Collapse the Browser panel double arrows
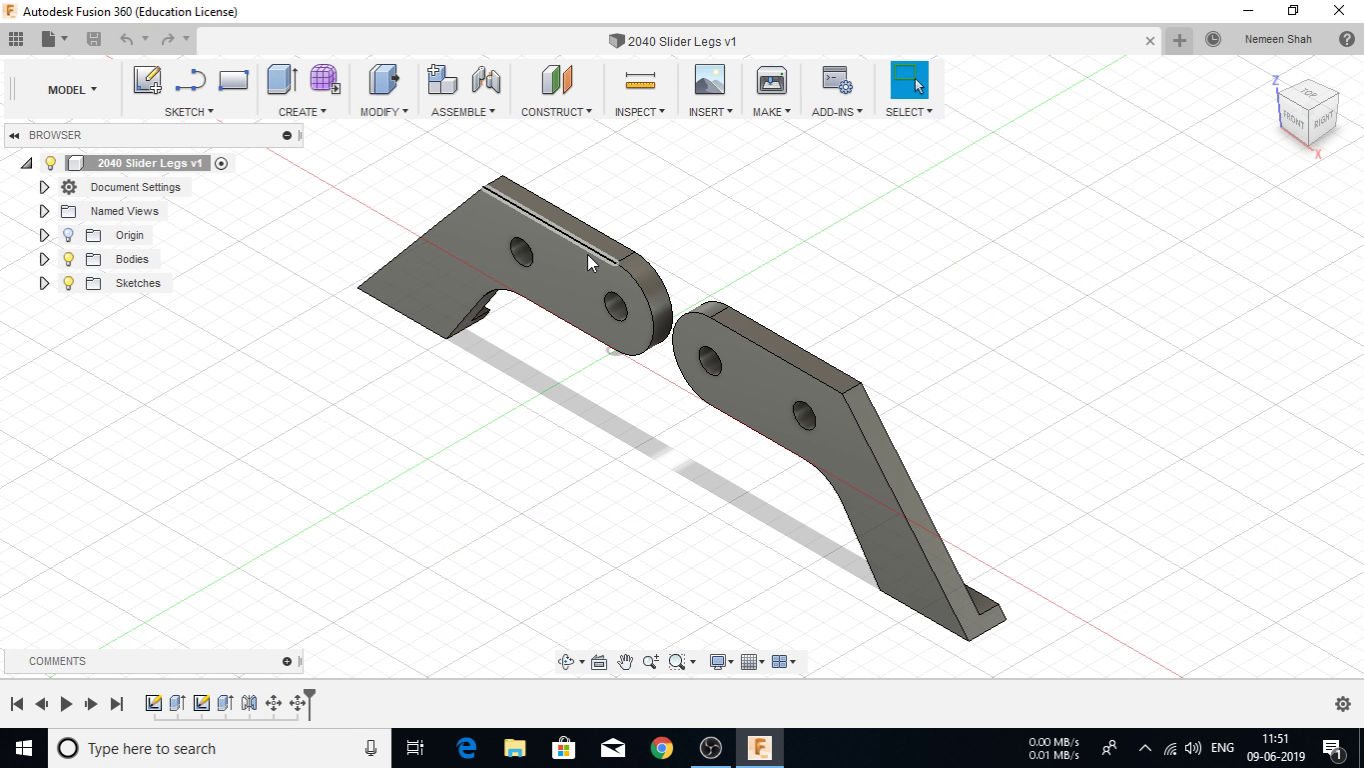1364x768 pixels. [x=14, y=135]
